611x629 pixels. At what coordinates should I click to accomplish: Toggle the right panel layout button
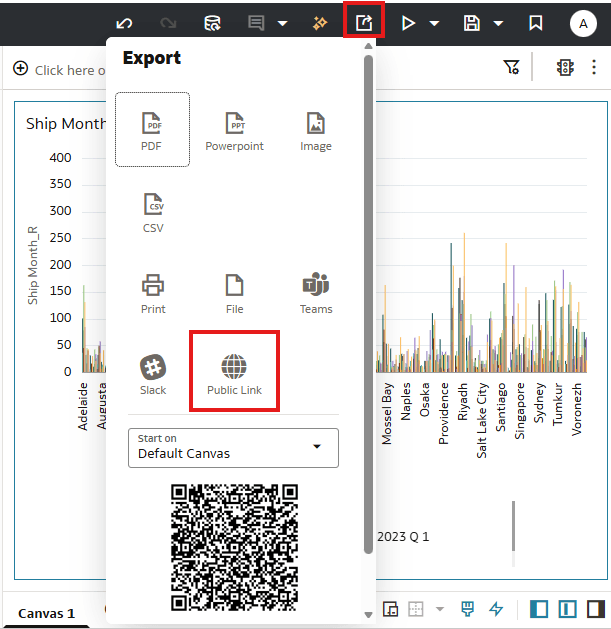(x=596, y=609)
